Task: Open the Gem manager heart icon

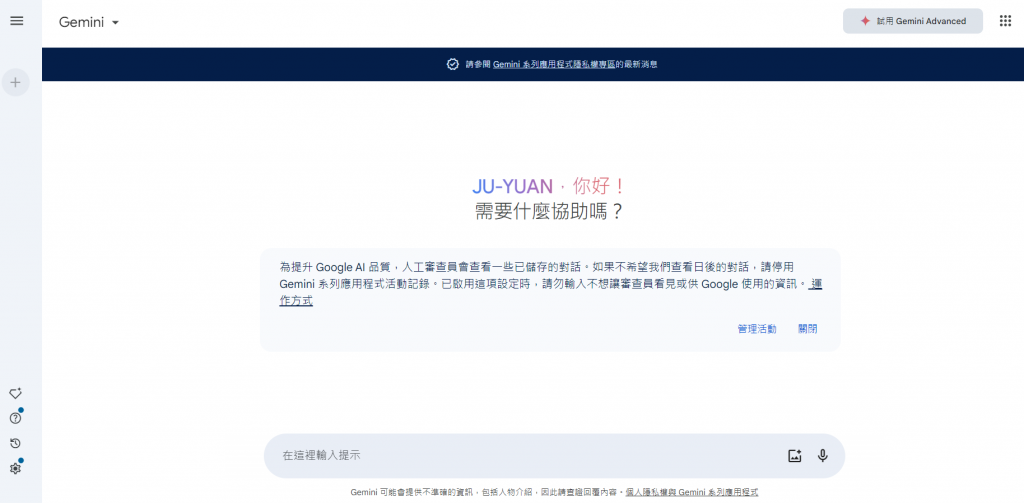Action: point(16,393)
